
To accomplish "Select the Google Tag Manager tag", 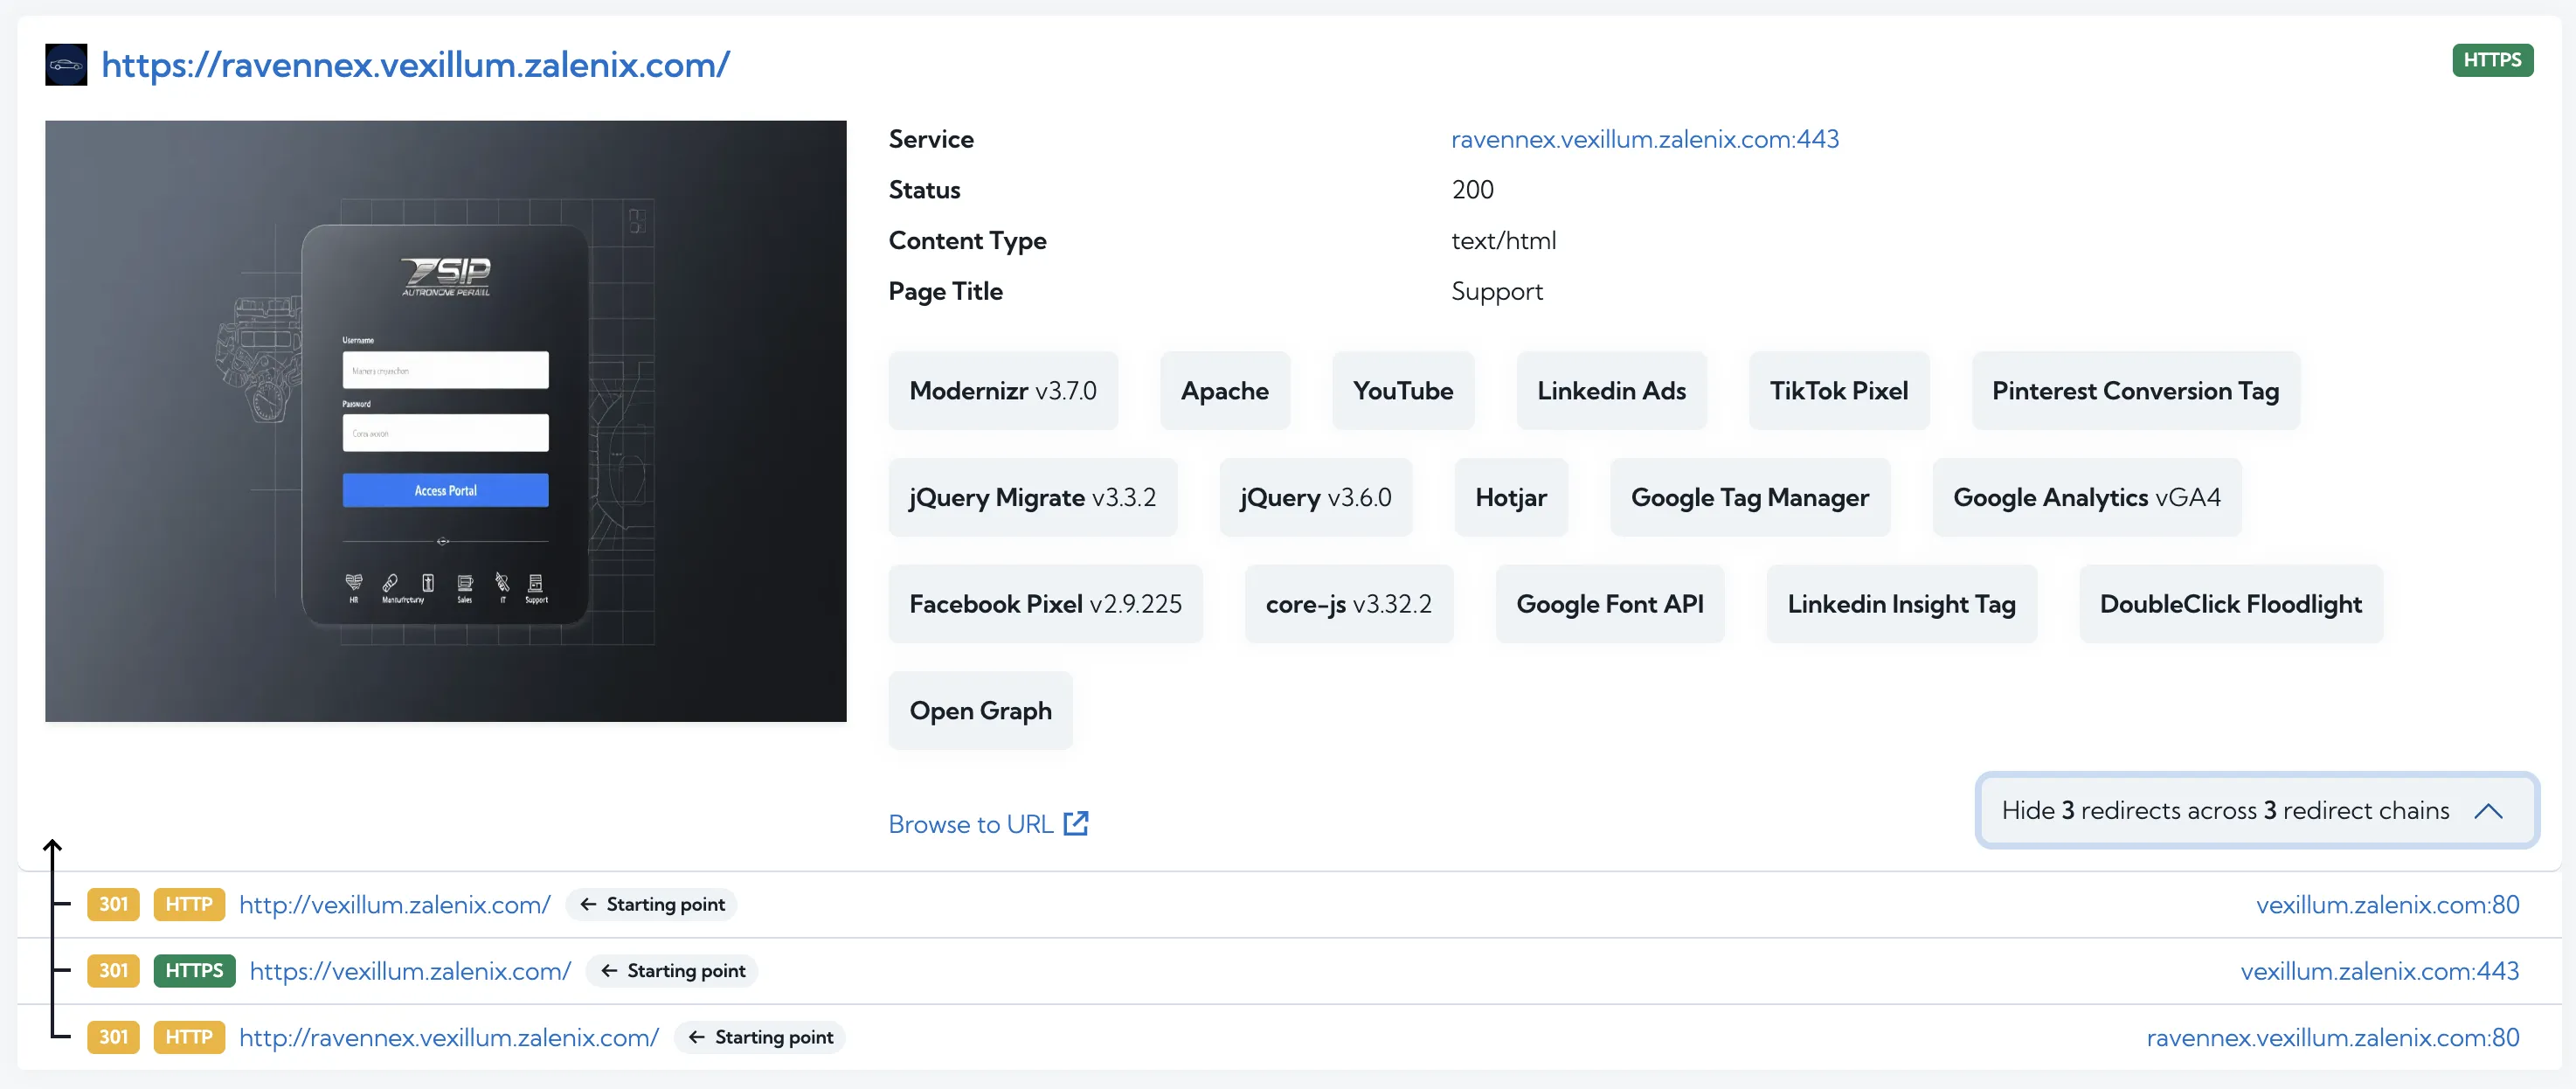I will 1749,497.
